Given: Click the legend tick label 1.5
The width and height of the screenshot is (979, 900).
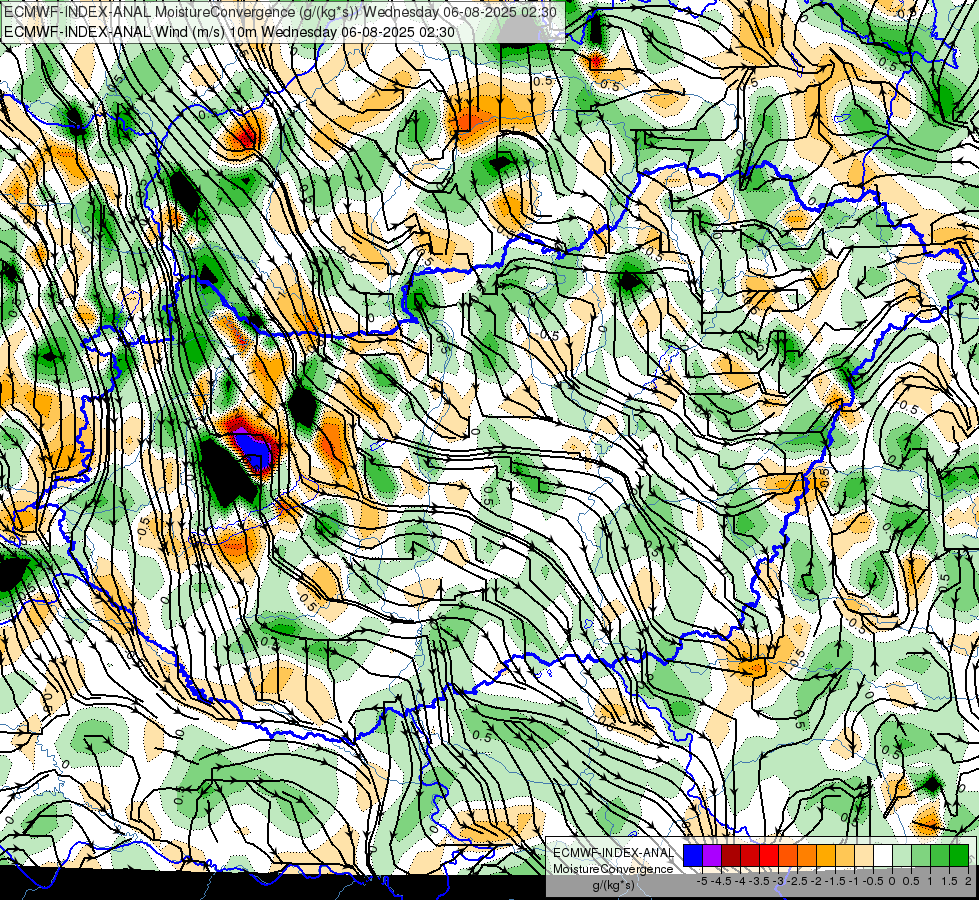Looking at the screenshot, I should tap(949, 881).
